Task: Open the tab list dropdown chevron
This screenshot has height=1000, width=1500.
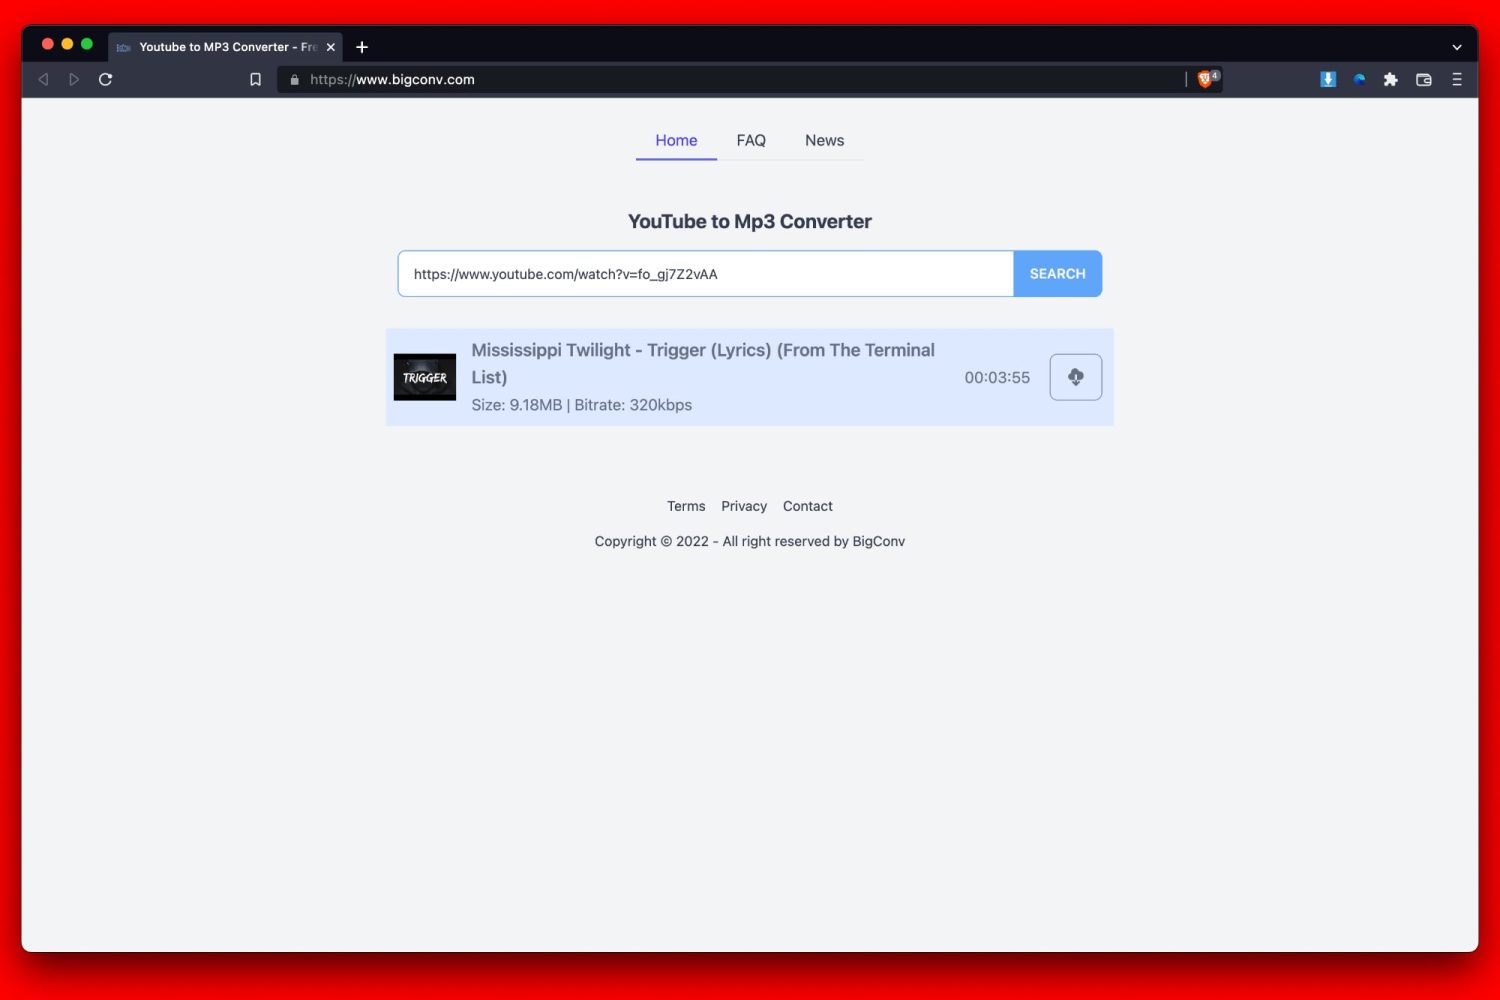Action: point(1457,47)
